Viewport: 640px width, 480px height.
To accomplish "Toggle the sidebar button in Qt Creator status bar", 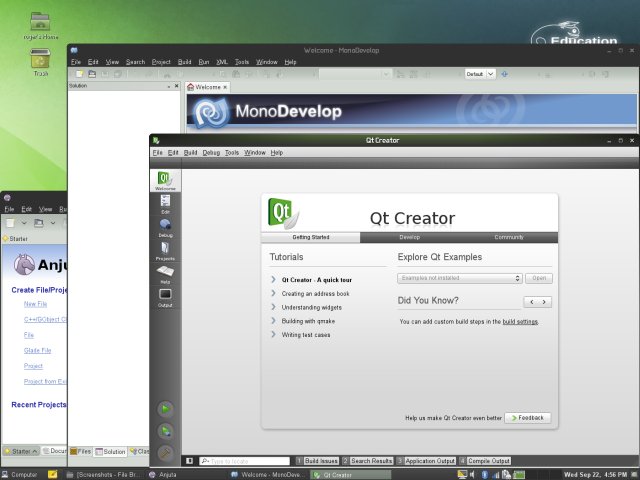I will (189, 461).
